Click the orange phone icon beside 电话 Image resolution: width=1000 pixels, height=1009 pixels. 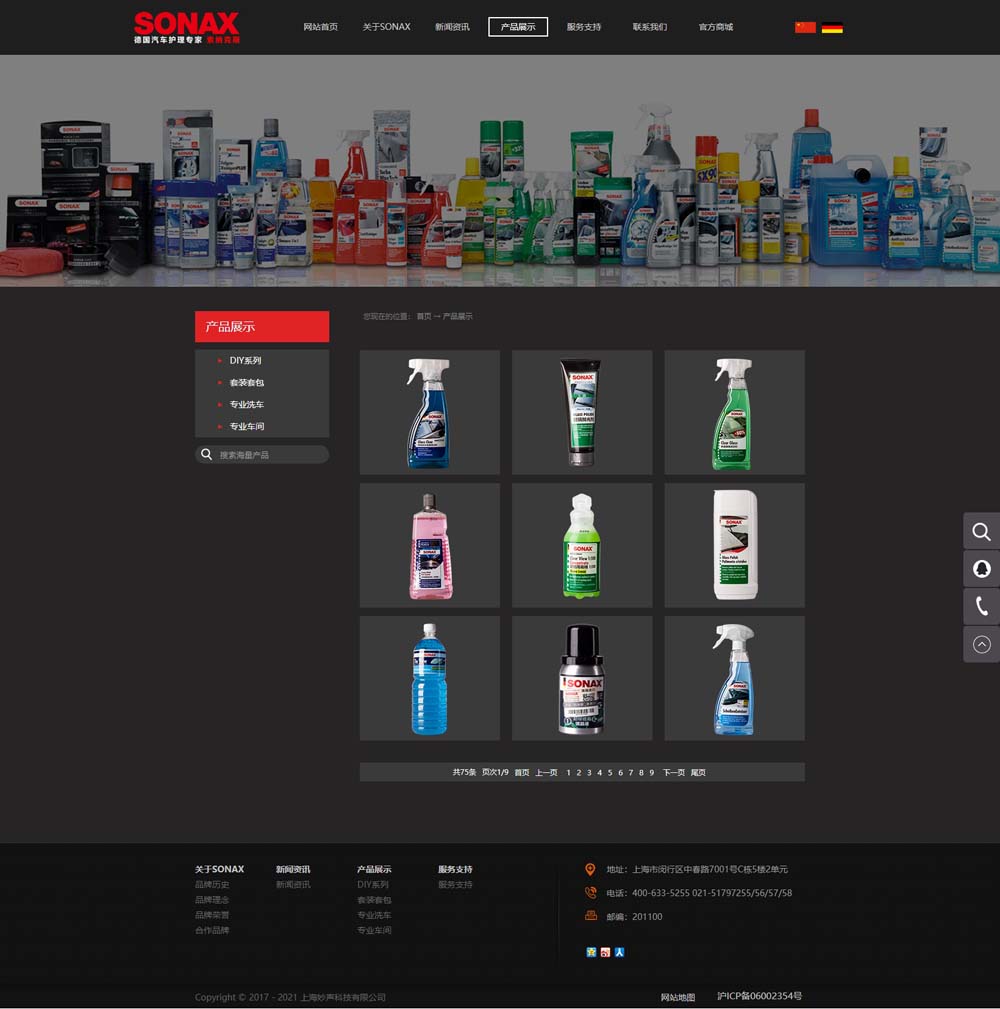[x=590, y=893]
